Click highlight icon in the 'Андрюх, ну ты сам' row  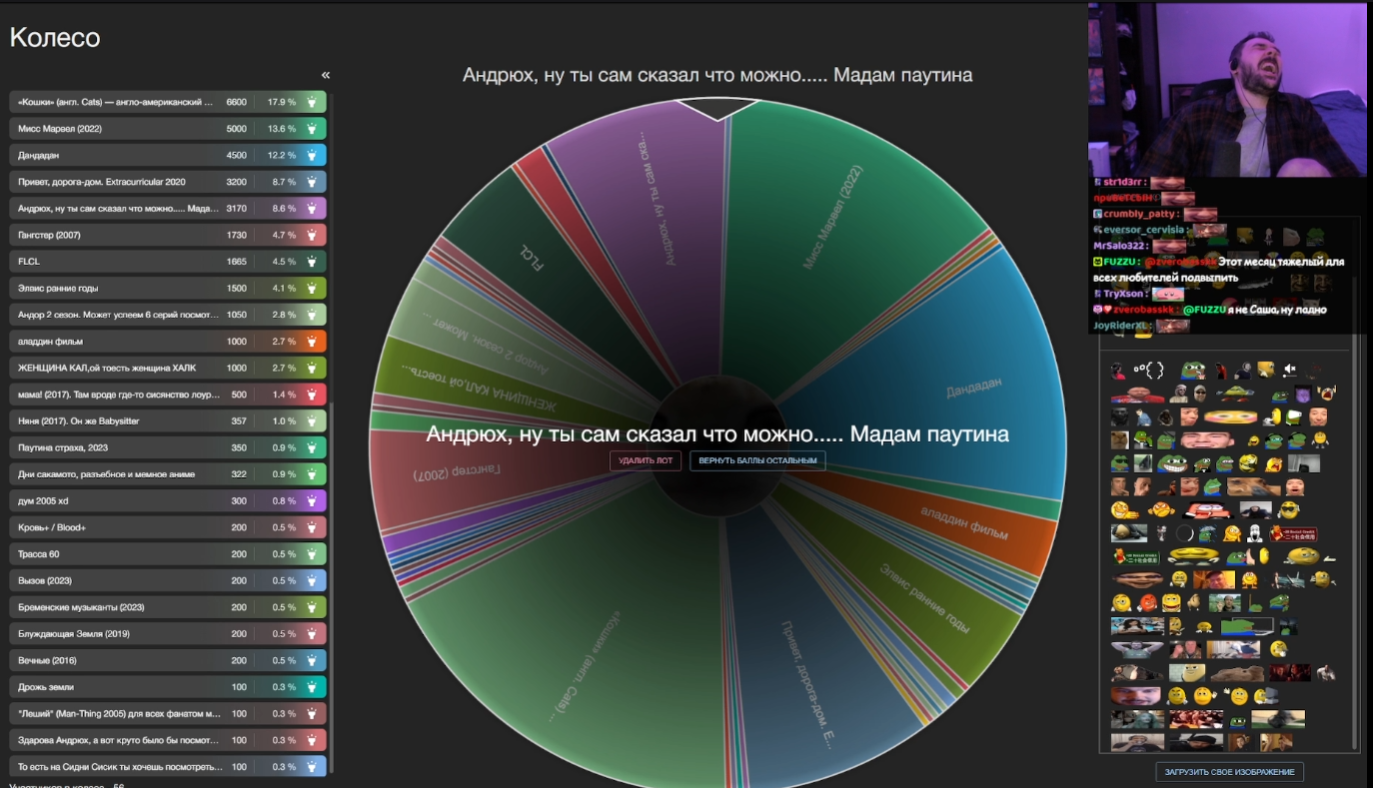[x=312, y=208]
